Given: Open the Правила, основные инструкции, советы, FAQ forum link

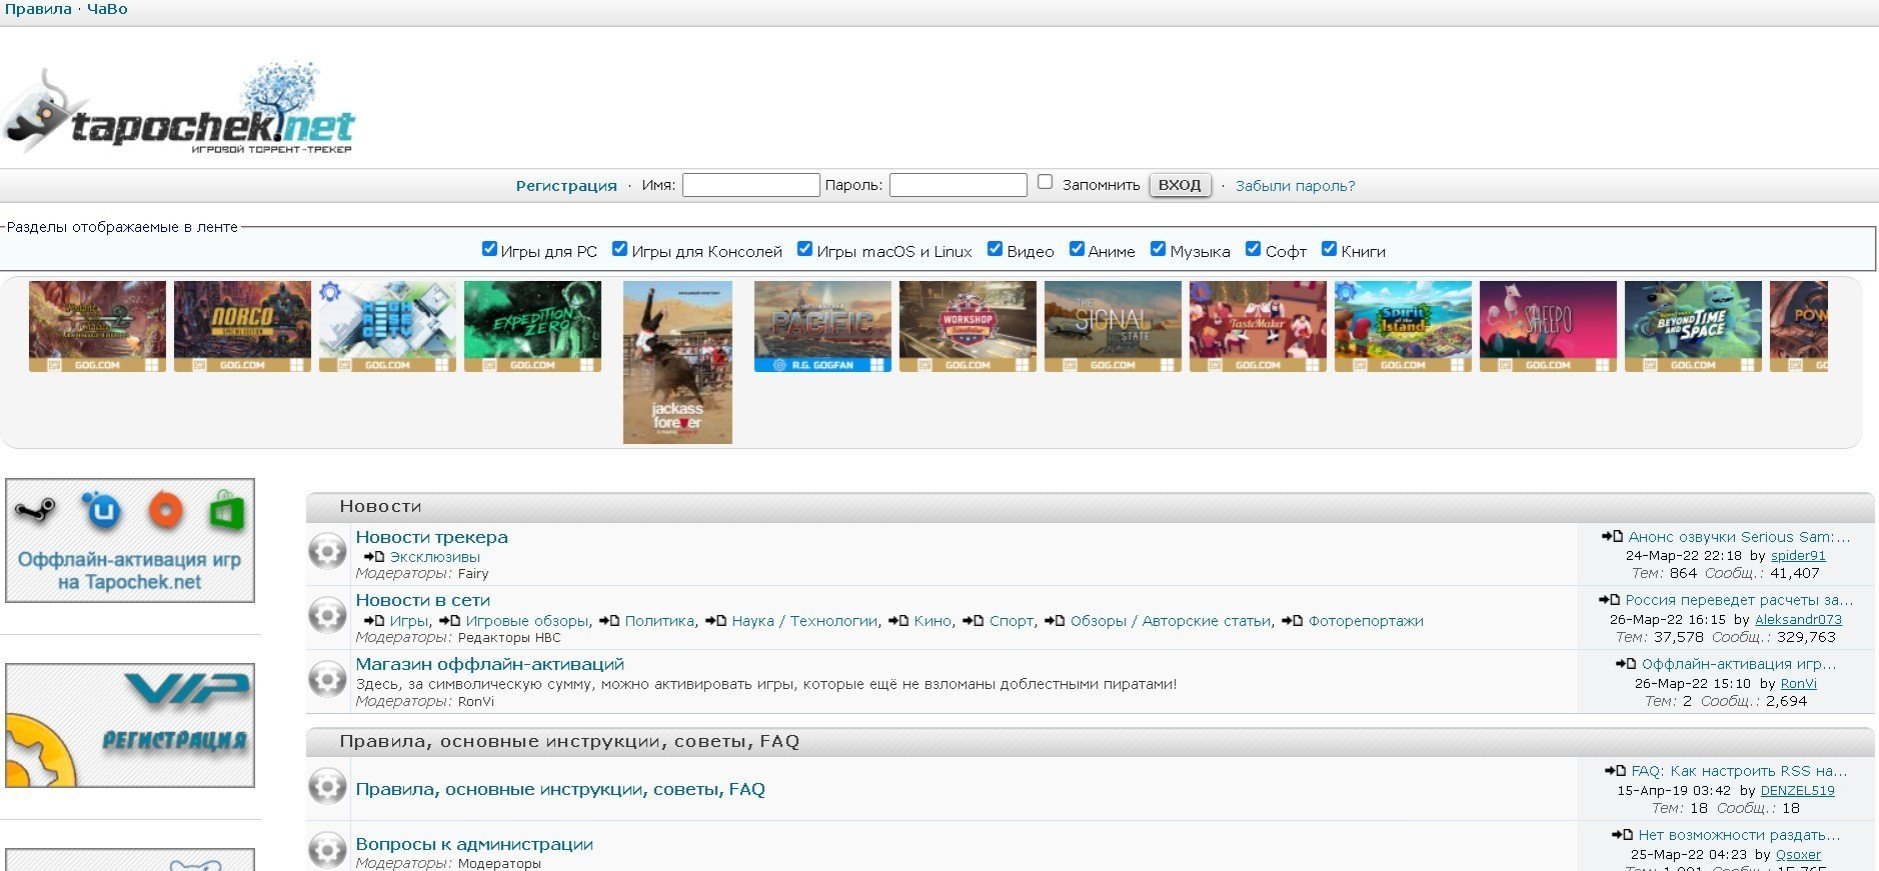Looking at the screenshot, I should click(x=560, y=789).
